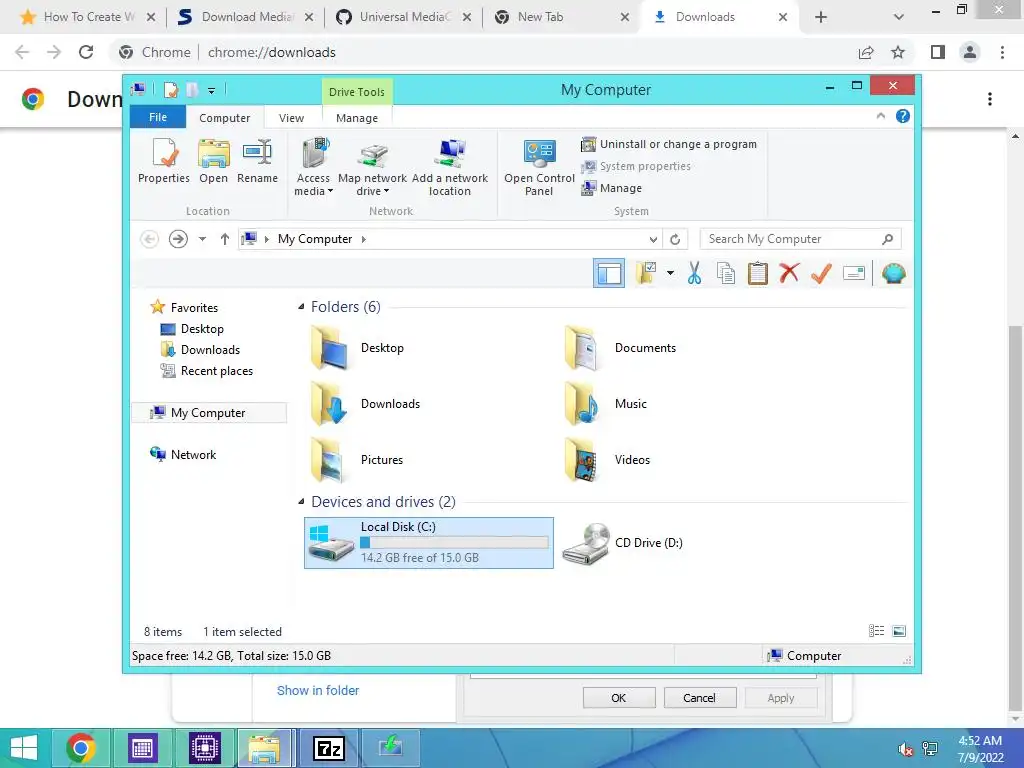1024x768 pixels.
Task: Select the CD Drive (D:) item
Action: pos(622,543)
